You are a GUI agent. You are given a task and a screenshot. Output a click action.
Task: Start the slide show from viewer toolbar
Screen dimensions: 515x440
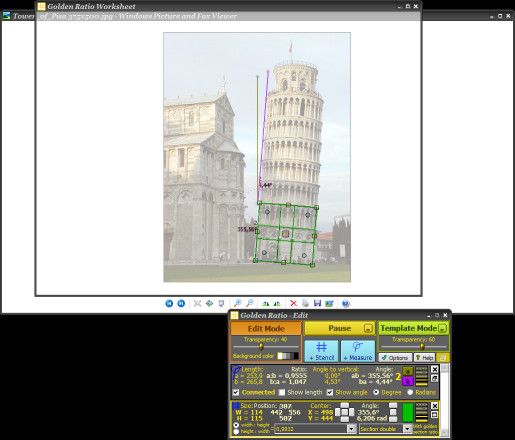(x=221, y=303)
